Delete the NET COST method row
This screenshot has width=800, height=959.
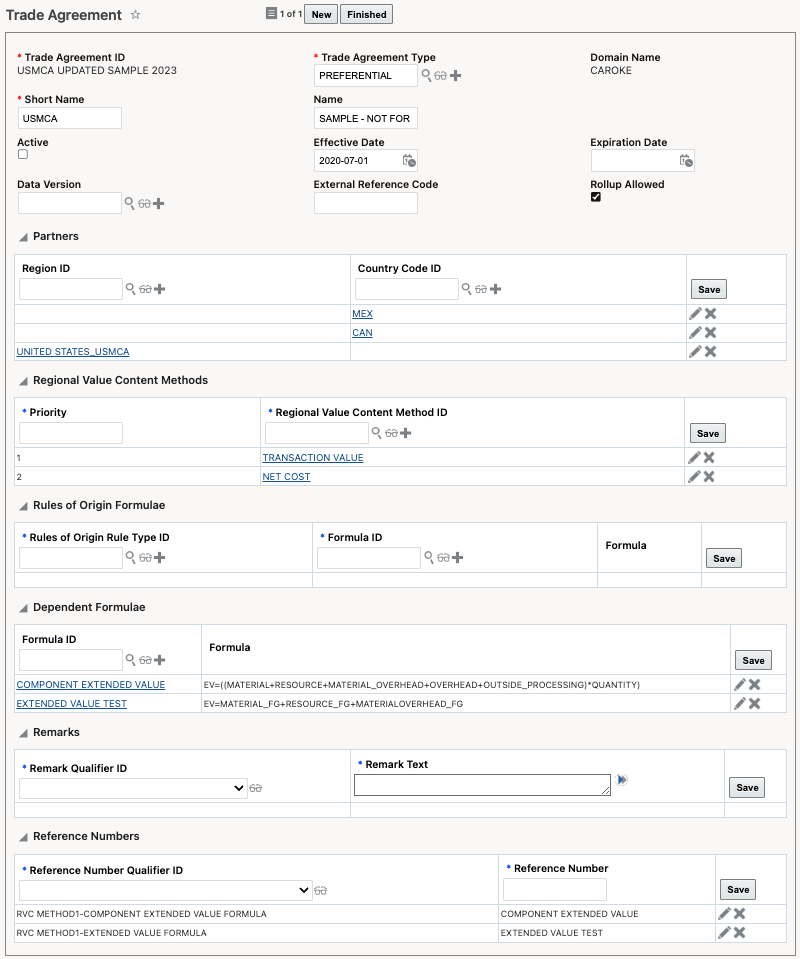tap(709, 477)
